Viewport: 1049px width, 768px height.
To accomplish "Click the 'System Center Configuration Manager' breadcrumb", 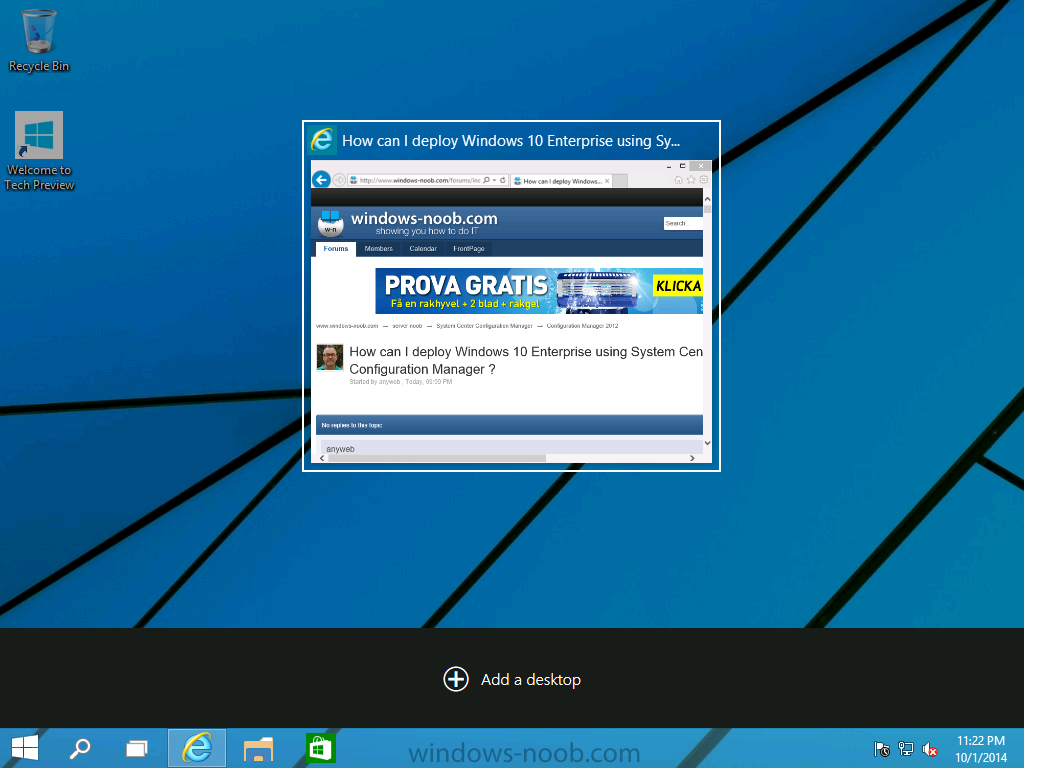I will tap(484, 326).
